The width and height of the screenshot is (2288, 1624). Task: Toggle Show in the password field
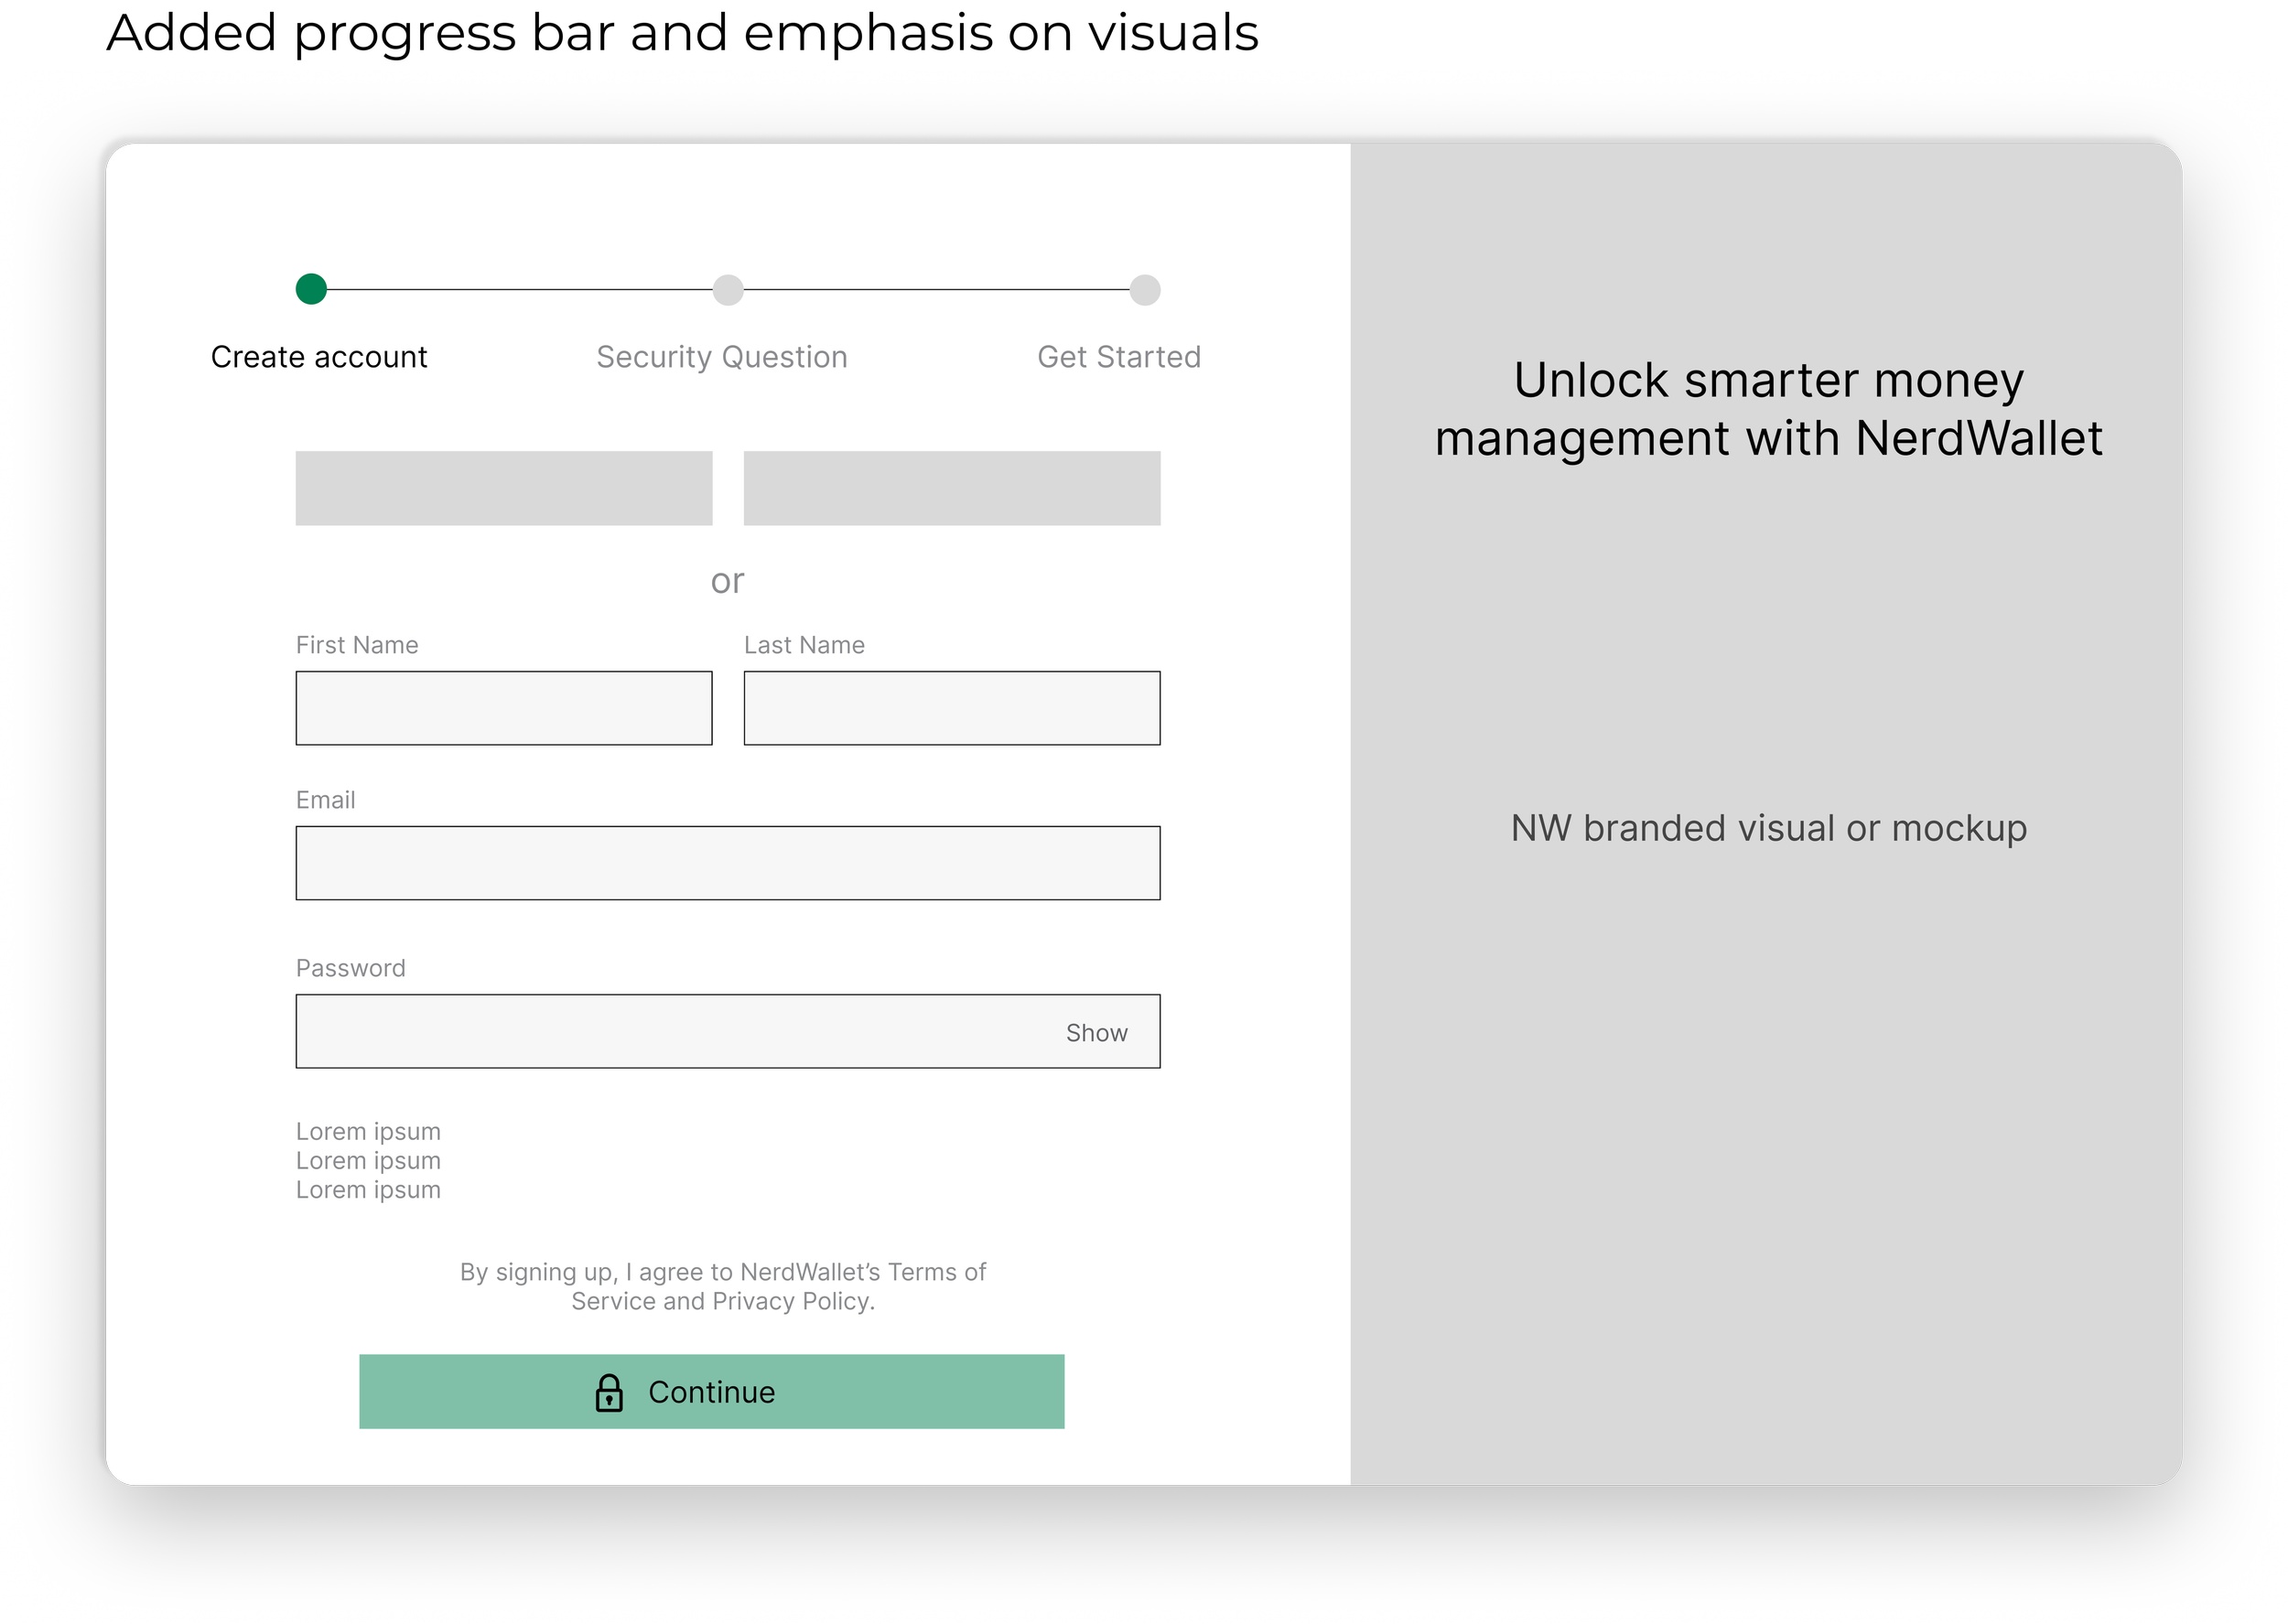click(1096, 1033)
